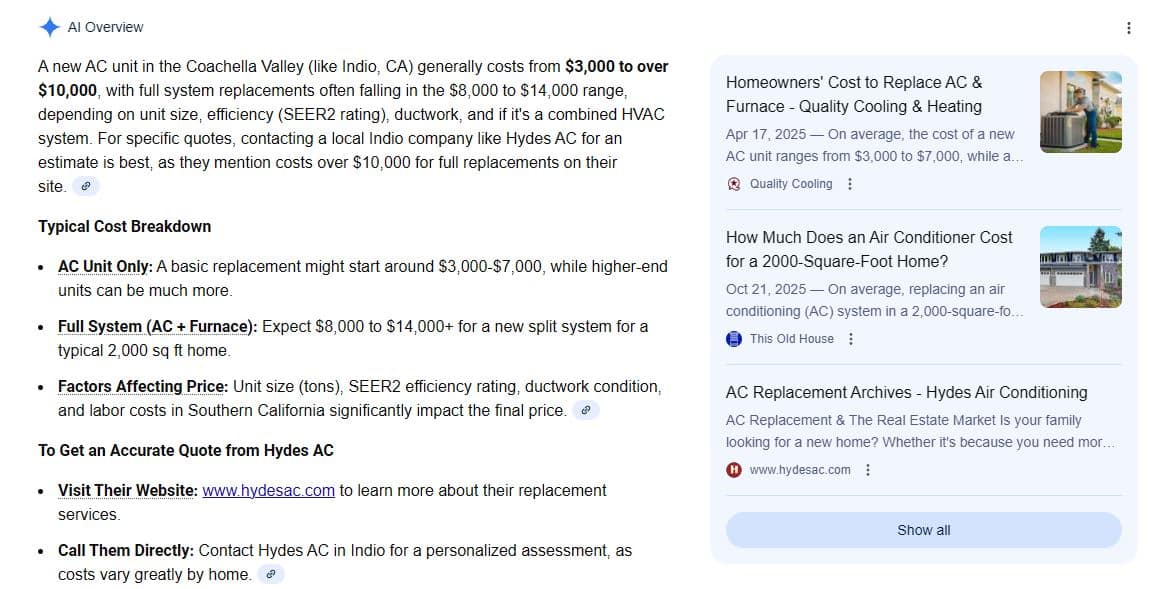Screen dimensions: 1174x589
Task: Click the house with garage thumbnail
Action: pos(1081,266)
